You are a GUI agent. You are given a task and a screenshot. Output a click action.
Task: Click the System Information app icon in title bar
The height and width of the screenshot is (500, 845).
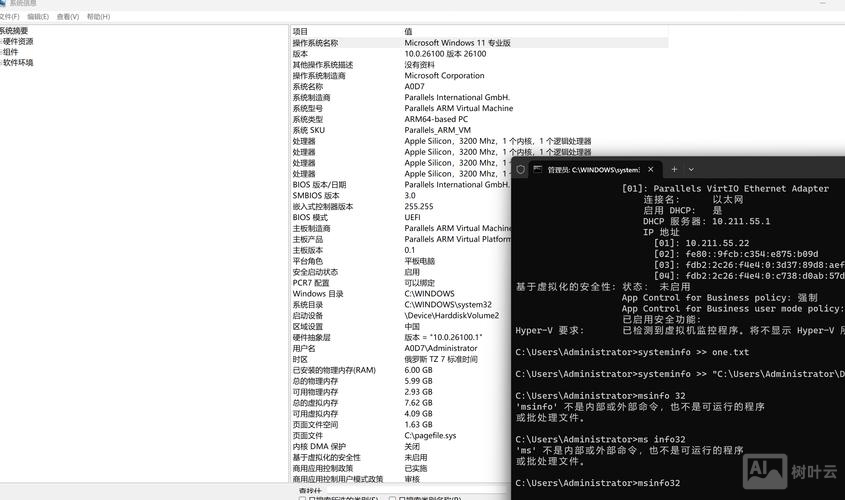[x=3, y=3]
